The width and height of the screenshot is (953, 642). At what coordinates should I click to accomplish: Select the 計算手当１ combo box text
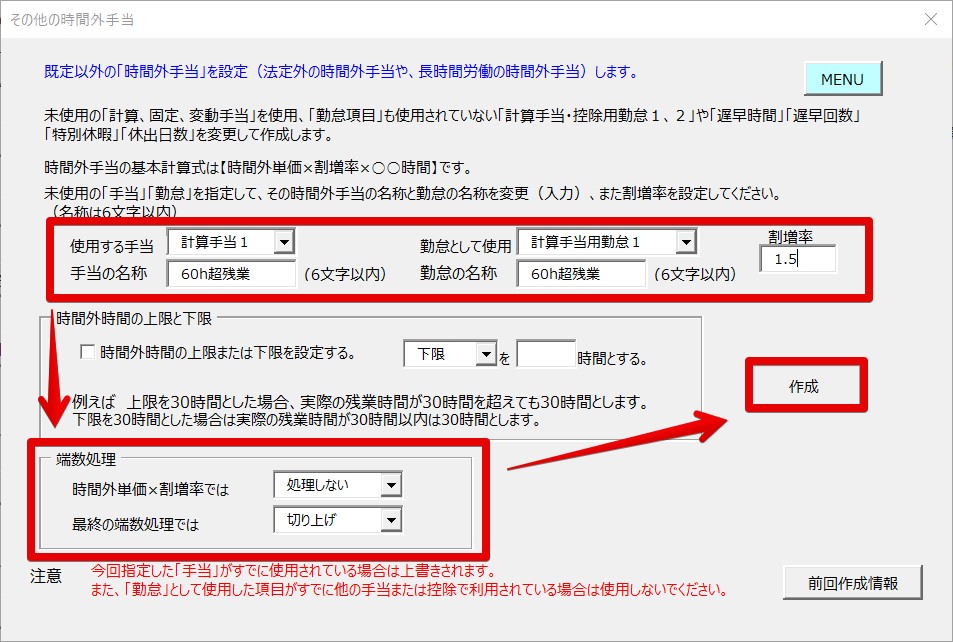[x=220, y=242]
